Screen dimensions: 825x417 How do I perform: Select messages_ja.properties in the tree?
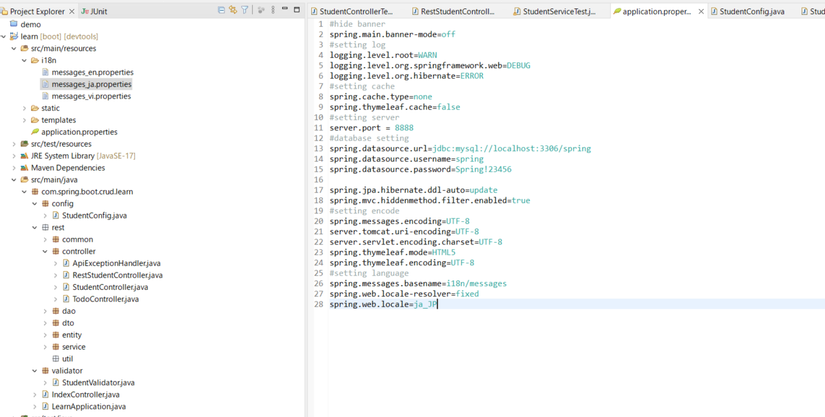91,84
